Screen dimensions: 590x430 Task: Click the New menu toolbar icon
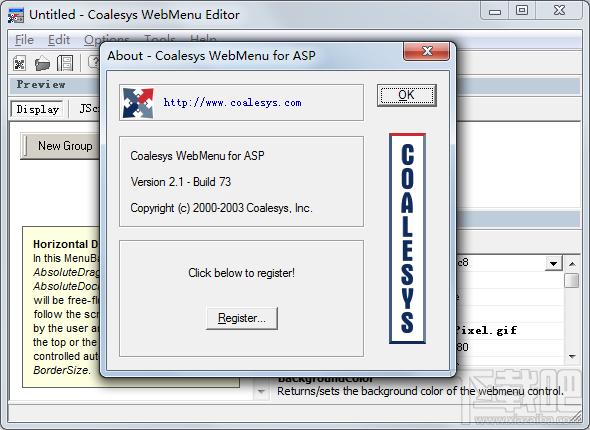click(19, 63)
